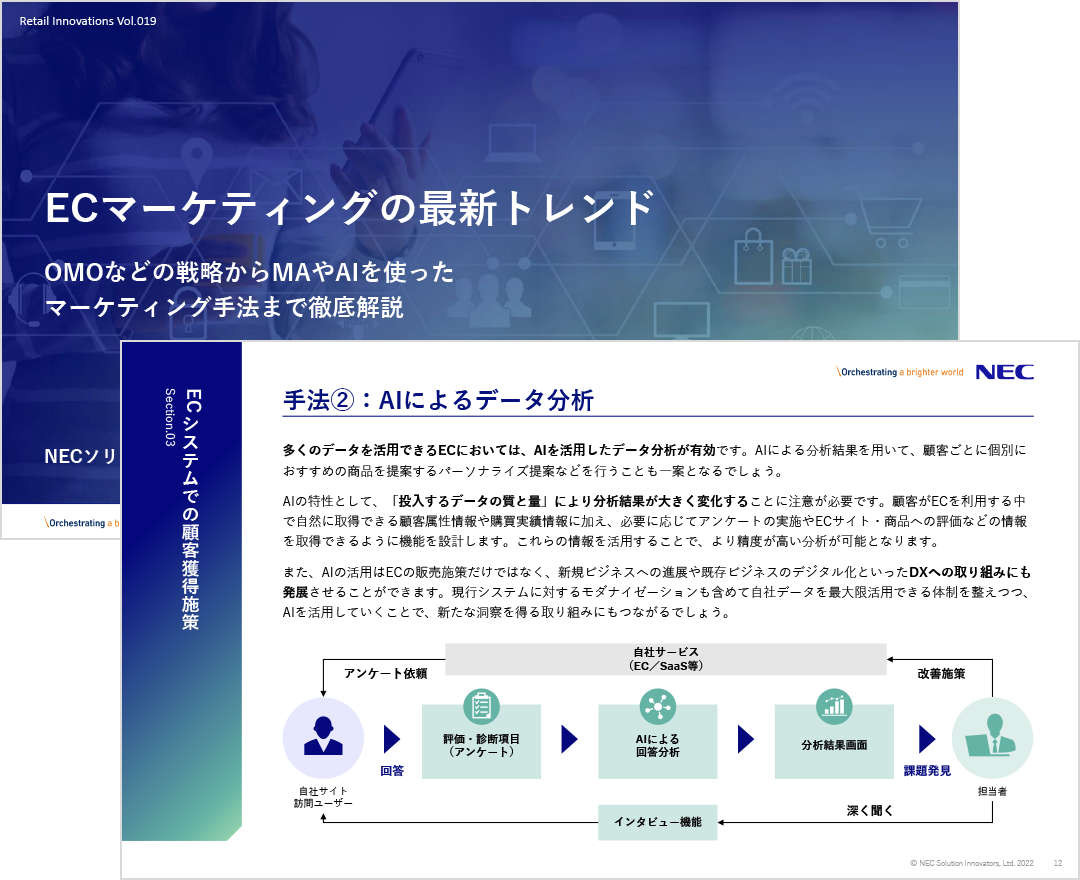Click the 深く聞く label
Image resolution: width=1080 pixels, height=880 pixels.
[x=870, y=810]
